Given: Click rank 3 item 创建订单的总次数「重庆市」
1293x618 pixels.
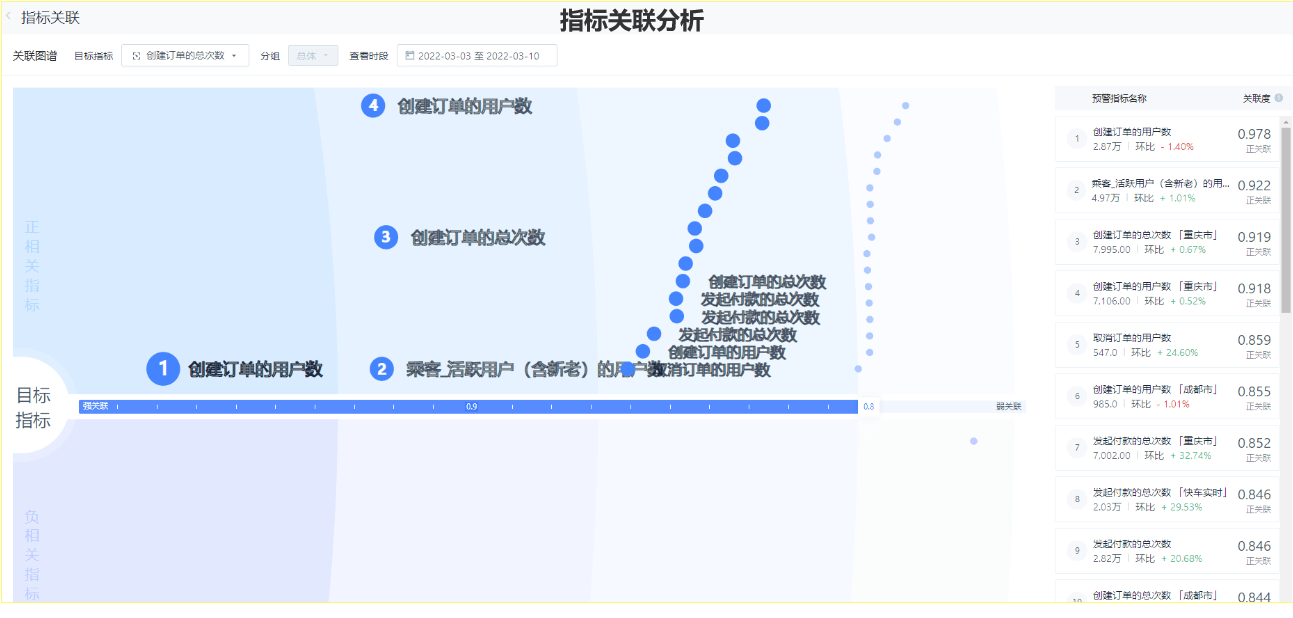Looking at the screenshot, I should 1166,242.
